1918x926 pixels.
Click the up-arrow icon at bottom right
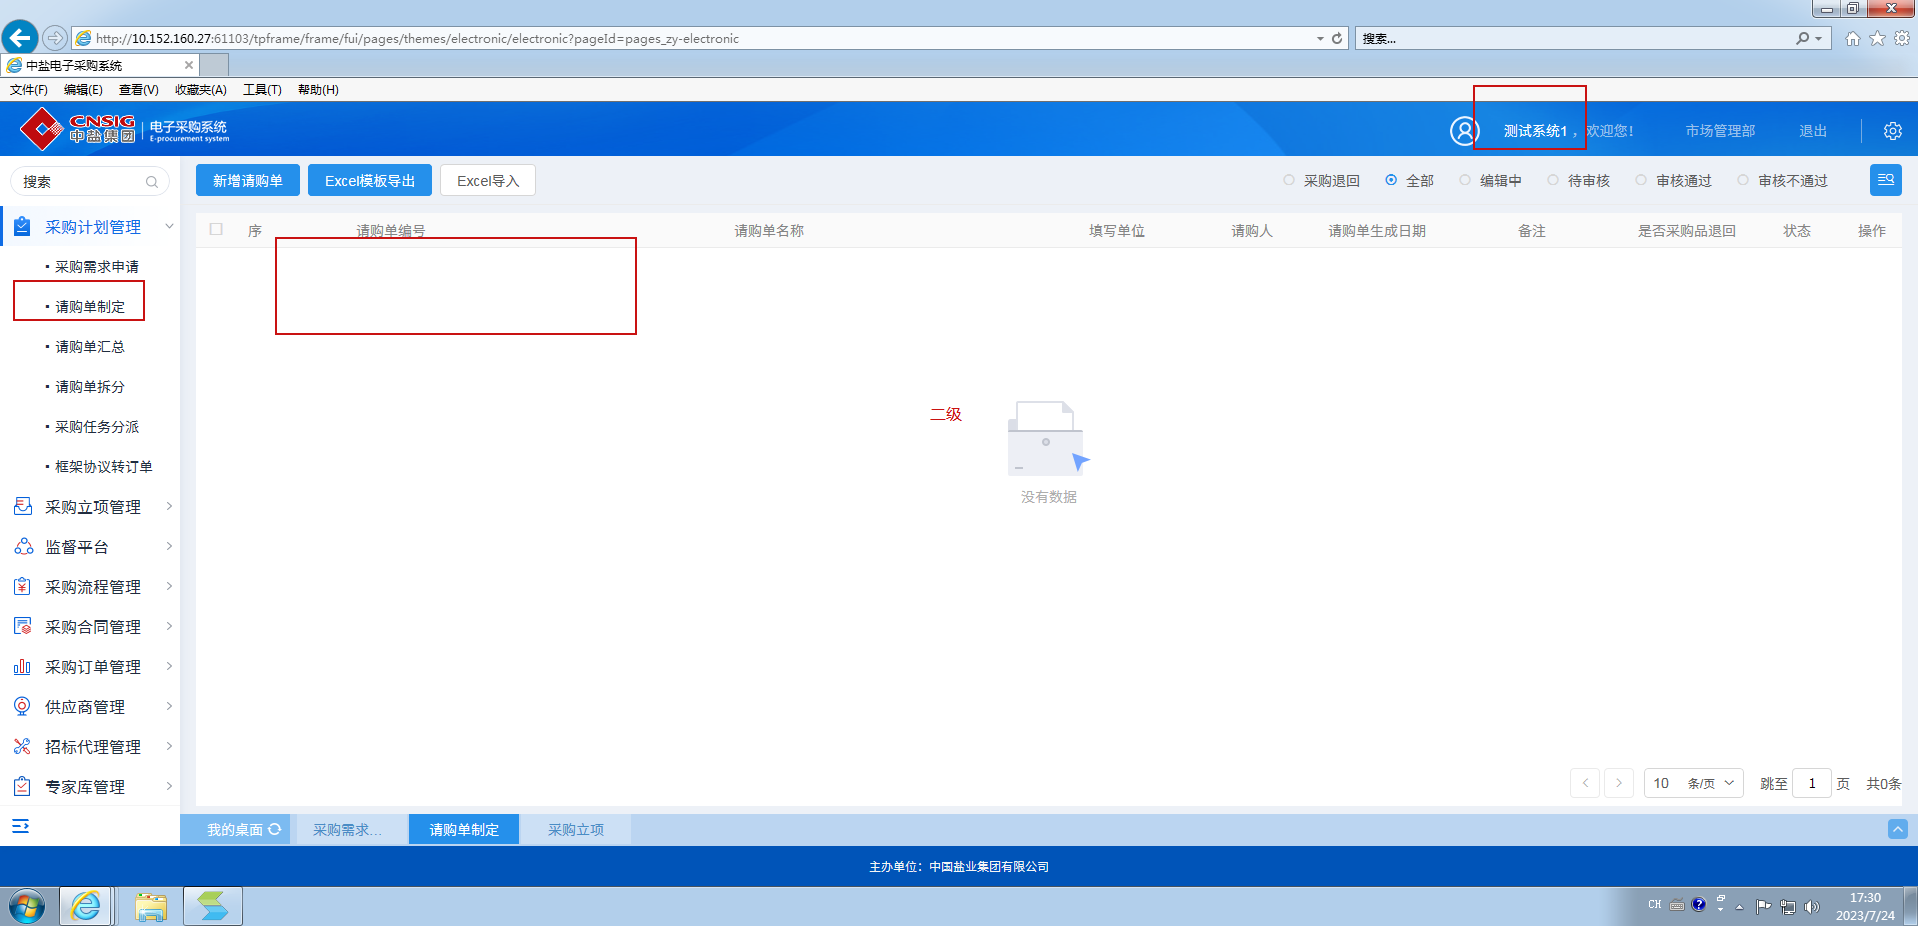click(1897, 829)
